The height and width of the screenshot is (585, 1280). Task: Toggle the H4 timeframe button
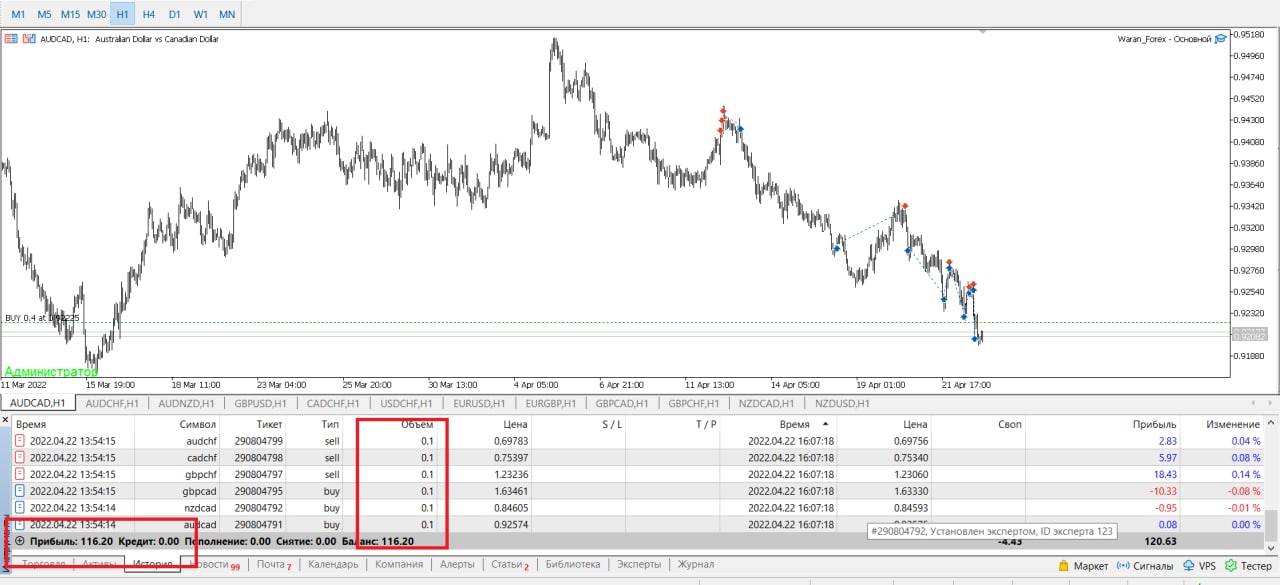[148, 14]
